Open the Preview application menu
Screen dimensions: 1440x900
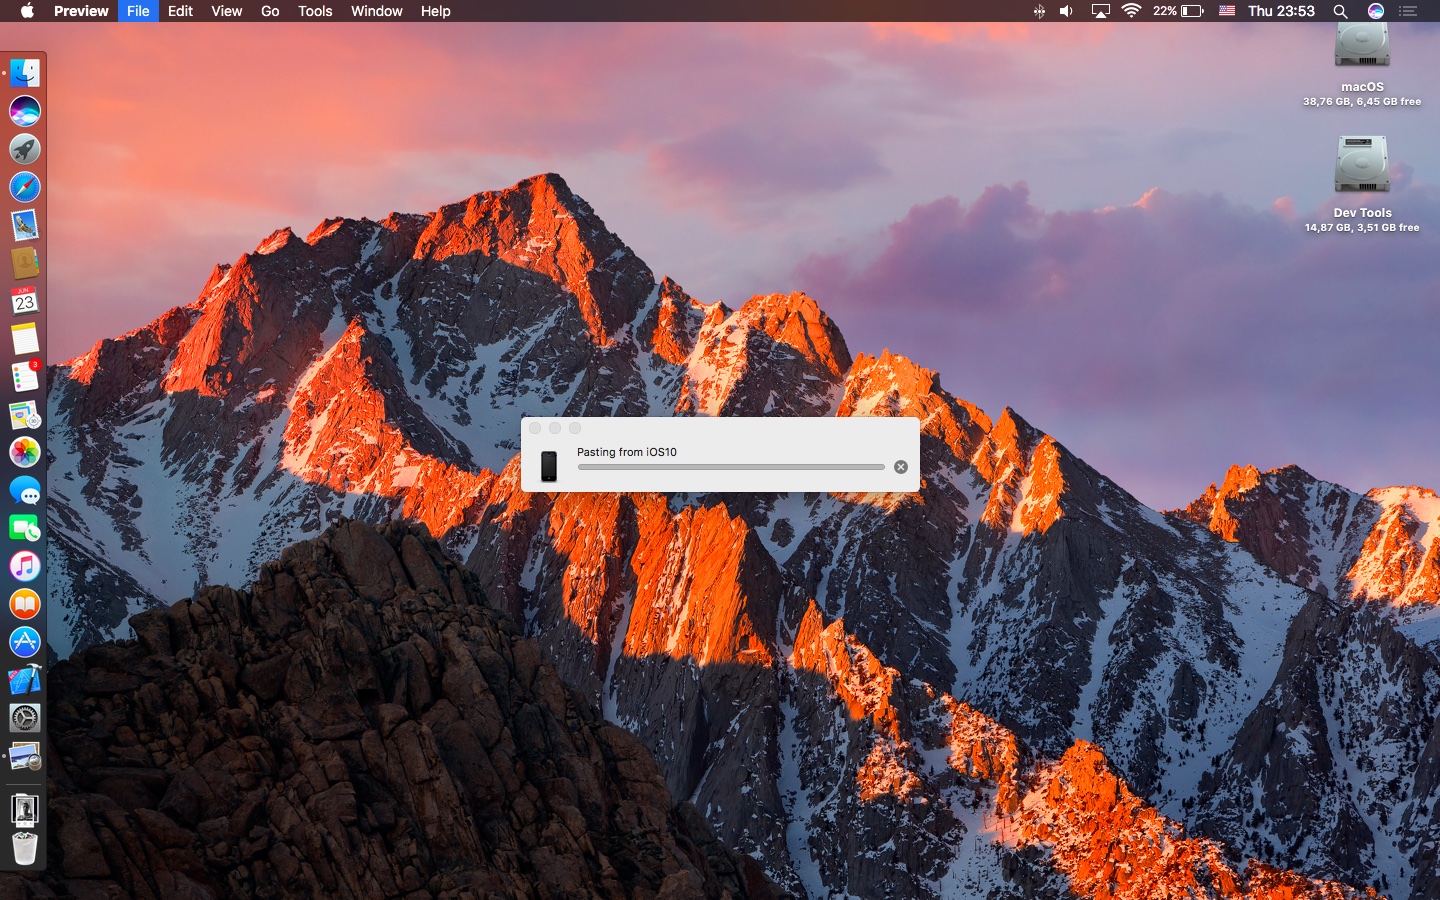(81, 11)
